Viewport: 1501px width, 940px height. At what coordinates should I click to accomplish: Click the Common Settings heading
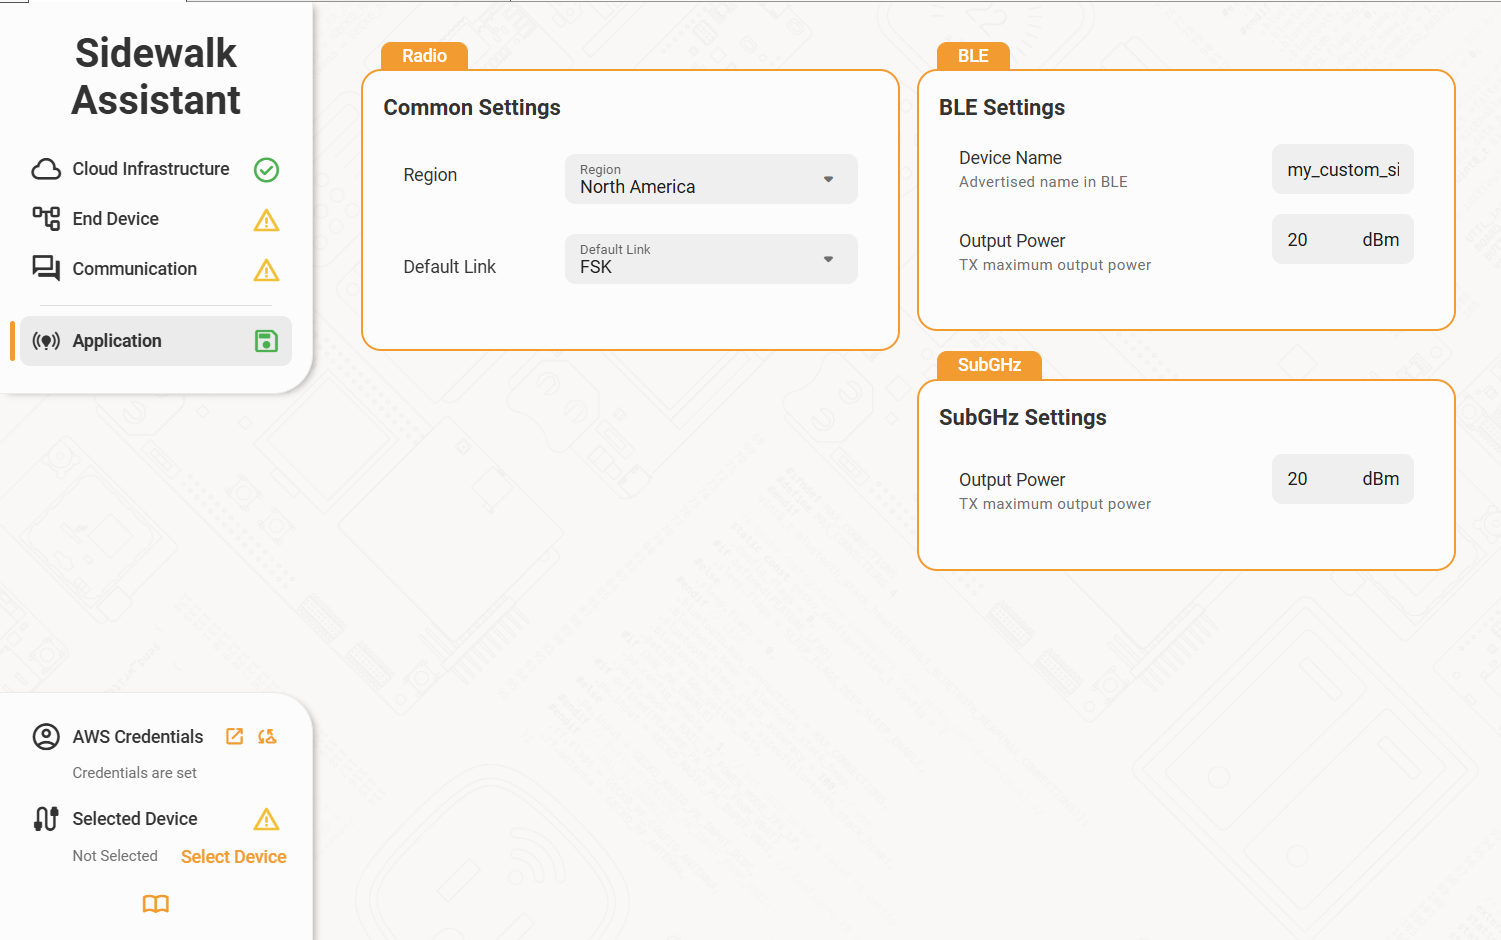tap(472, 108)
